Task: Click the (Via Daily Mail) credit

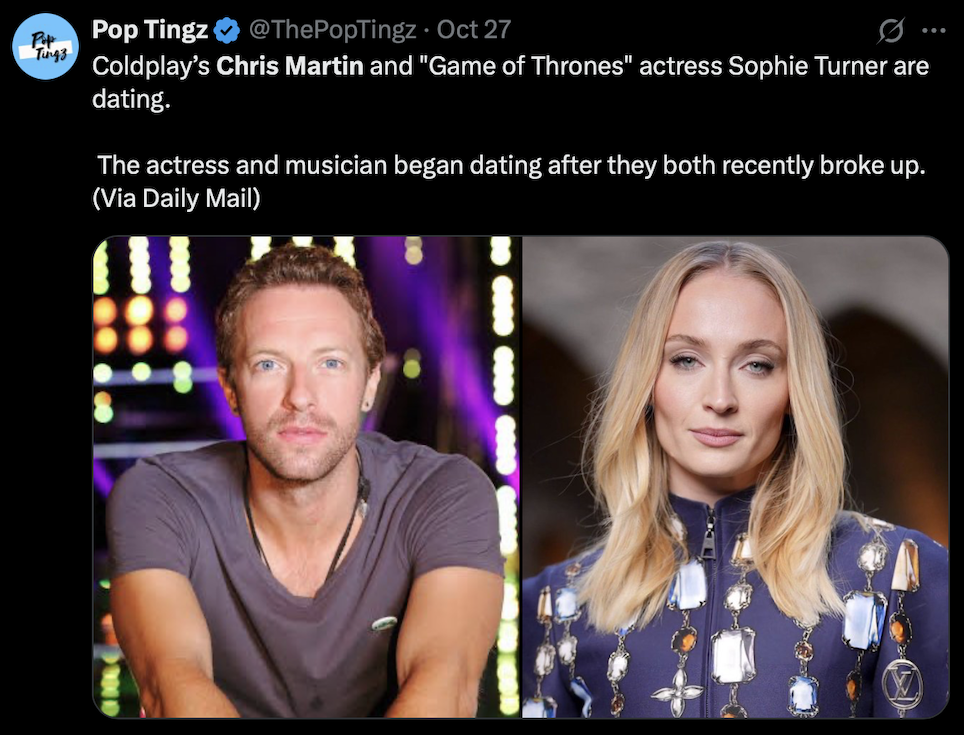Action: pos(176,198)
